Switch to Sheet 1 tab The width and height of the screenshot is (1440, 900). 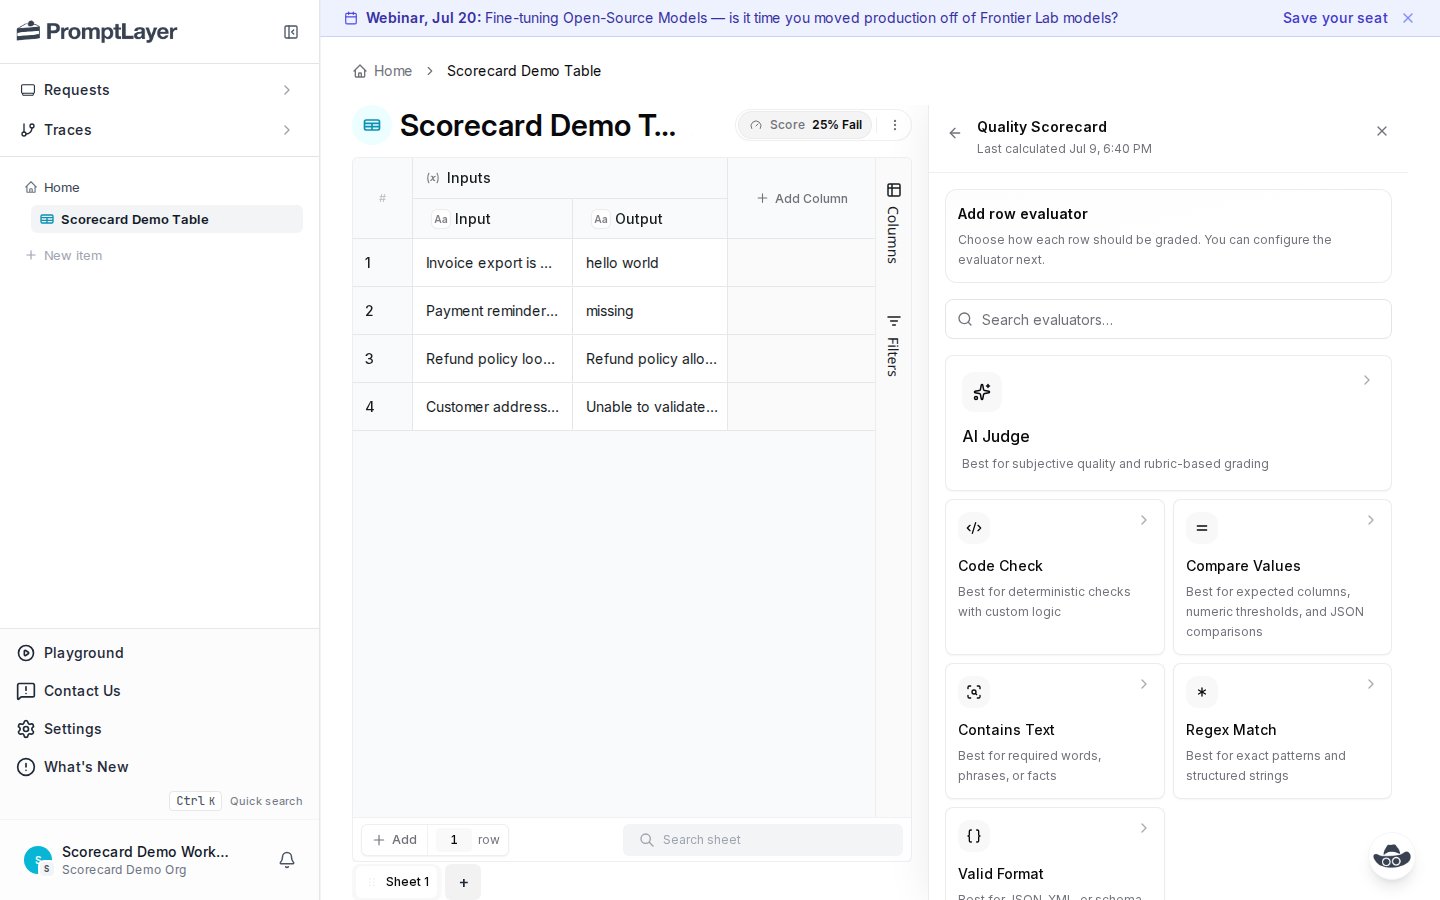click(398, 882)
